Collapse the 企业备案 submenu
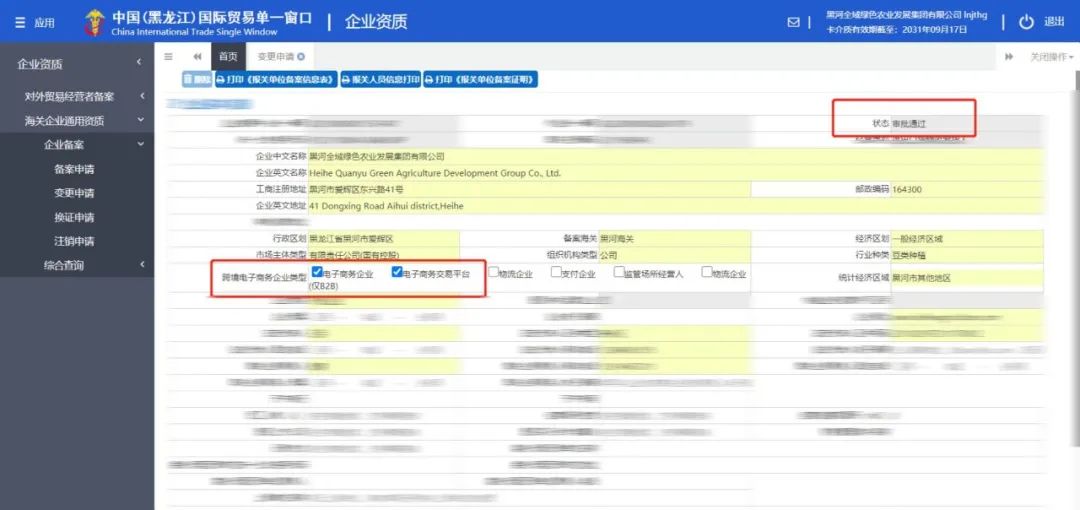The height and width of the screenshot is (510, 1080). pos(77,145)
